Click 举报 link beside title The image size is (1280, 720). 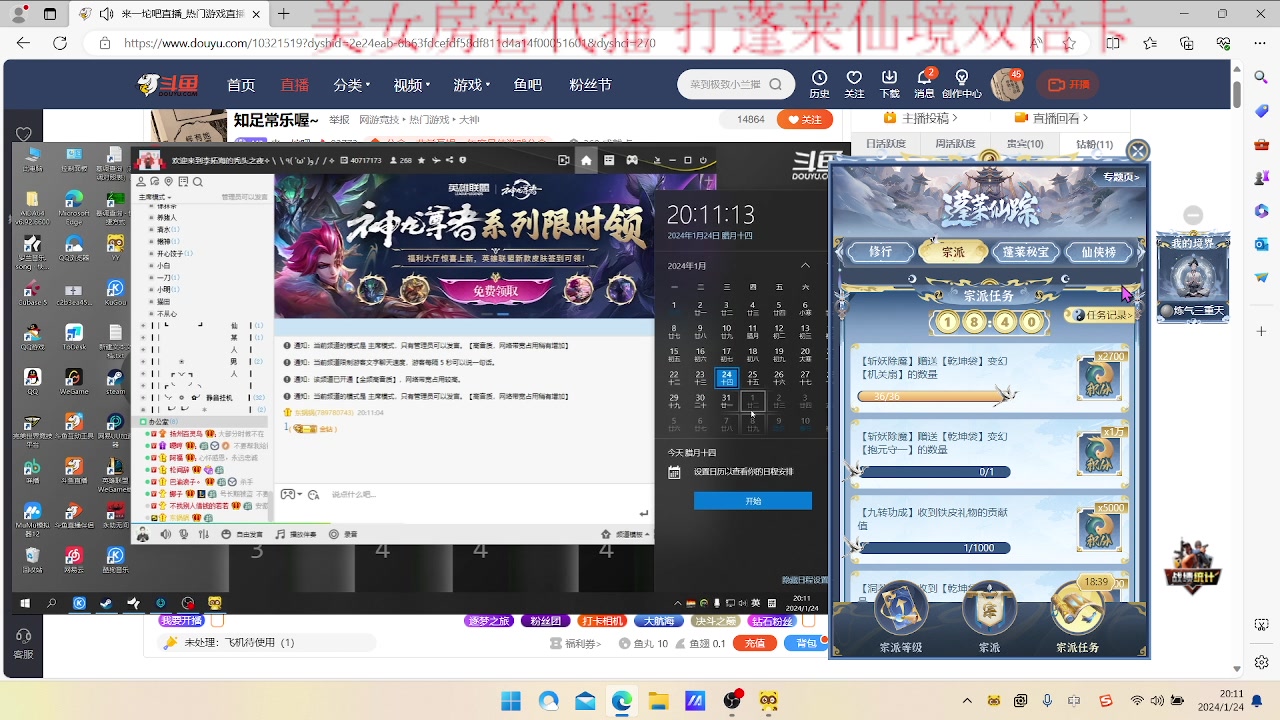tap(340, 120)
